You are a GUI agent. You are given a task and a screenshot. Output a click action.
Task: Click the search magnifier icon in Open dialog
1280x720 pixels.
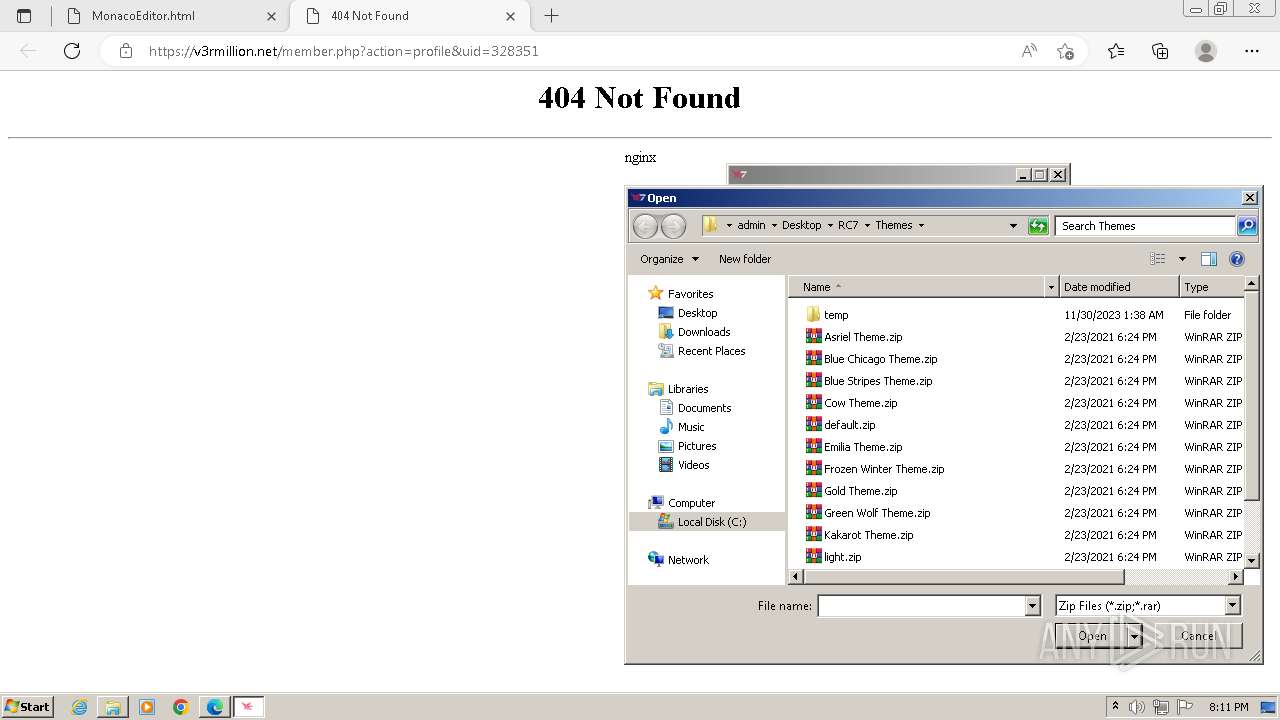tap(1247, 226)
